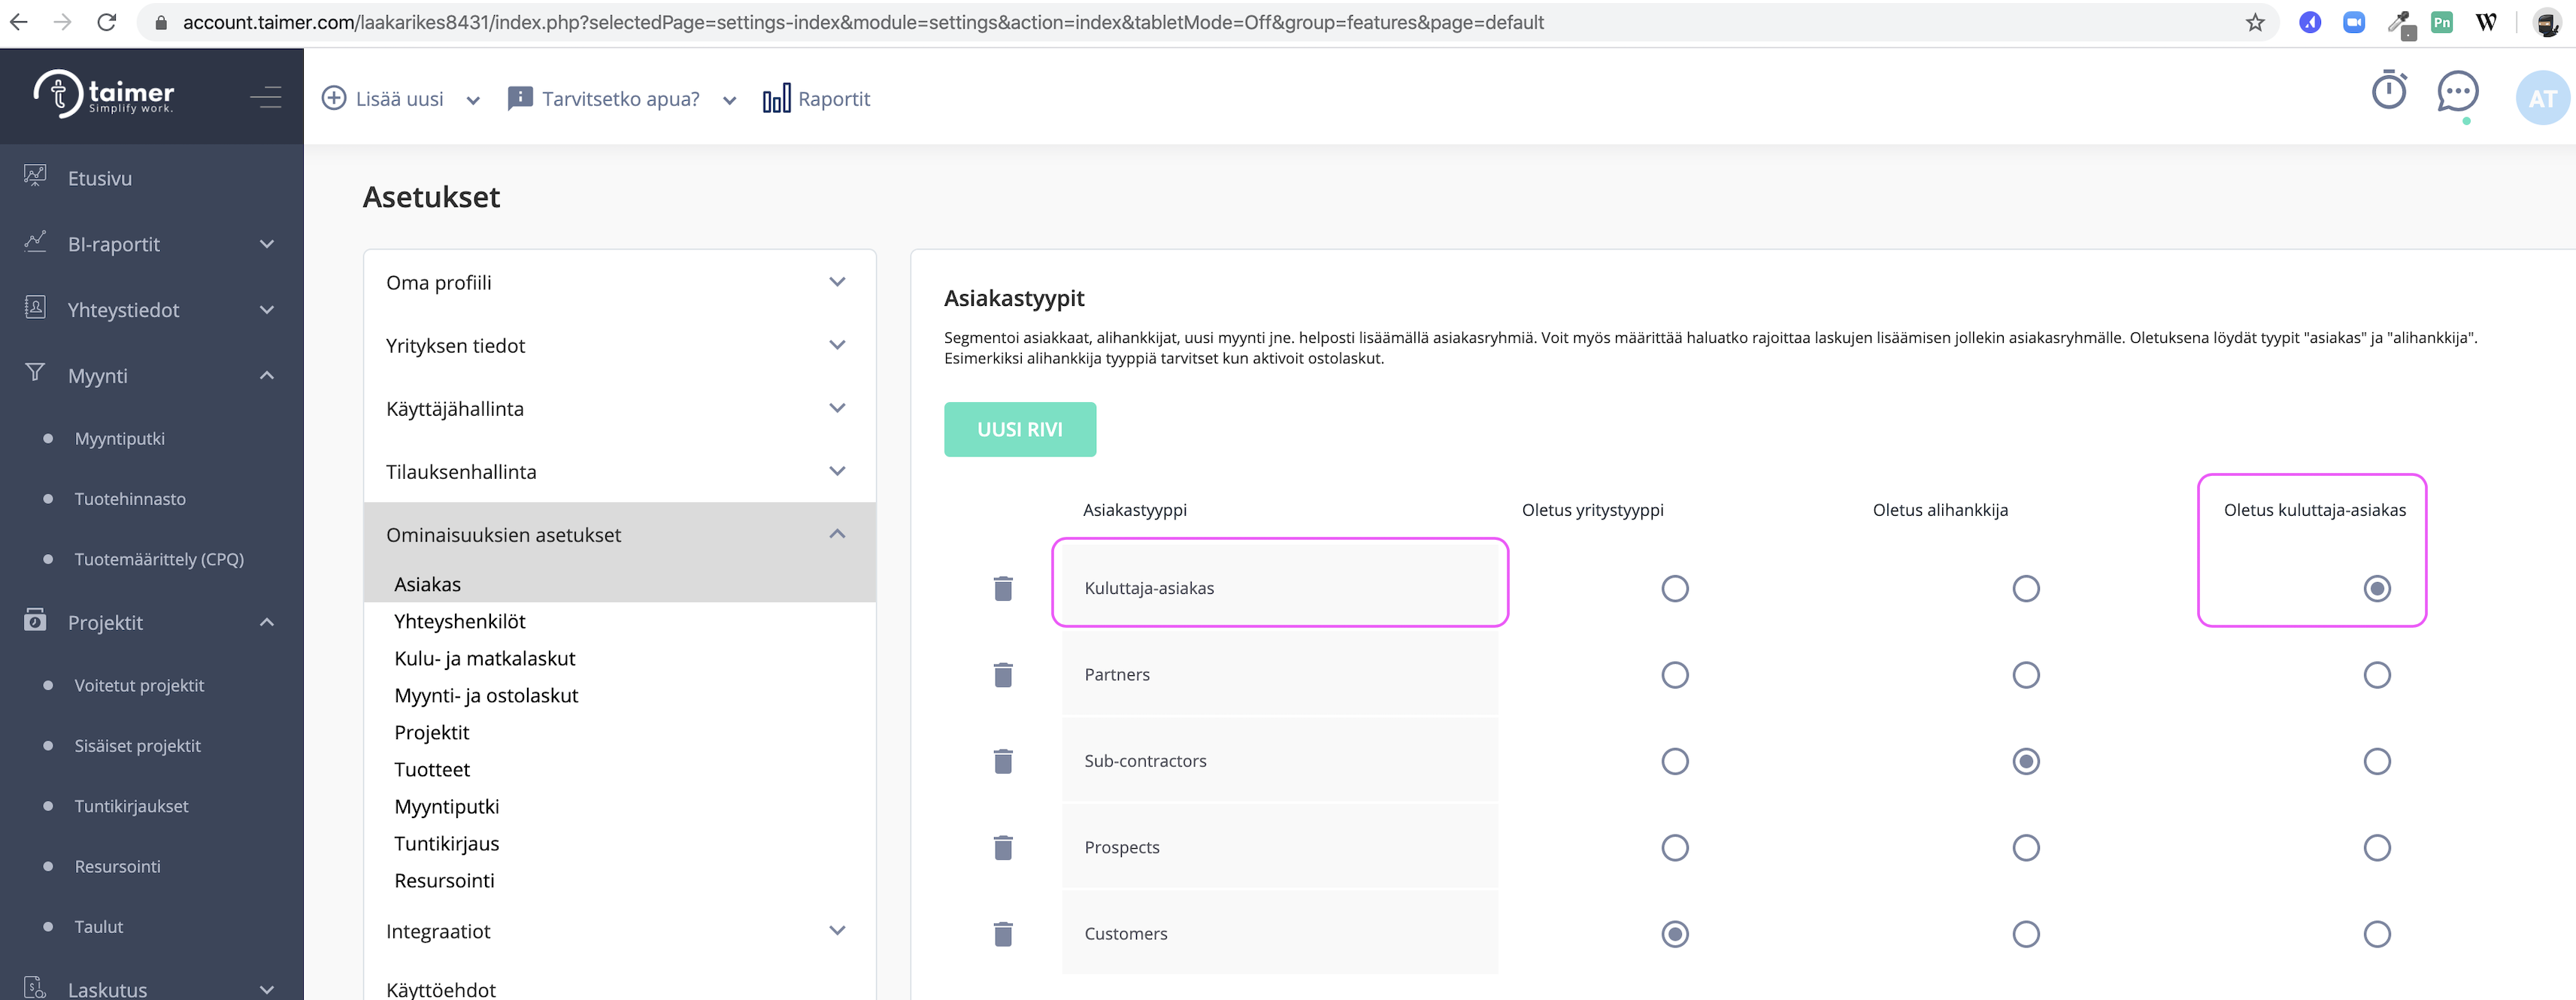This screenshot has width=2576, height=1000.
Task: Click the W extension icon
Action: (x=2486, y=22)
